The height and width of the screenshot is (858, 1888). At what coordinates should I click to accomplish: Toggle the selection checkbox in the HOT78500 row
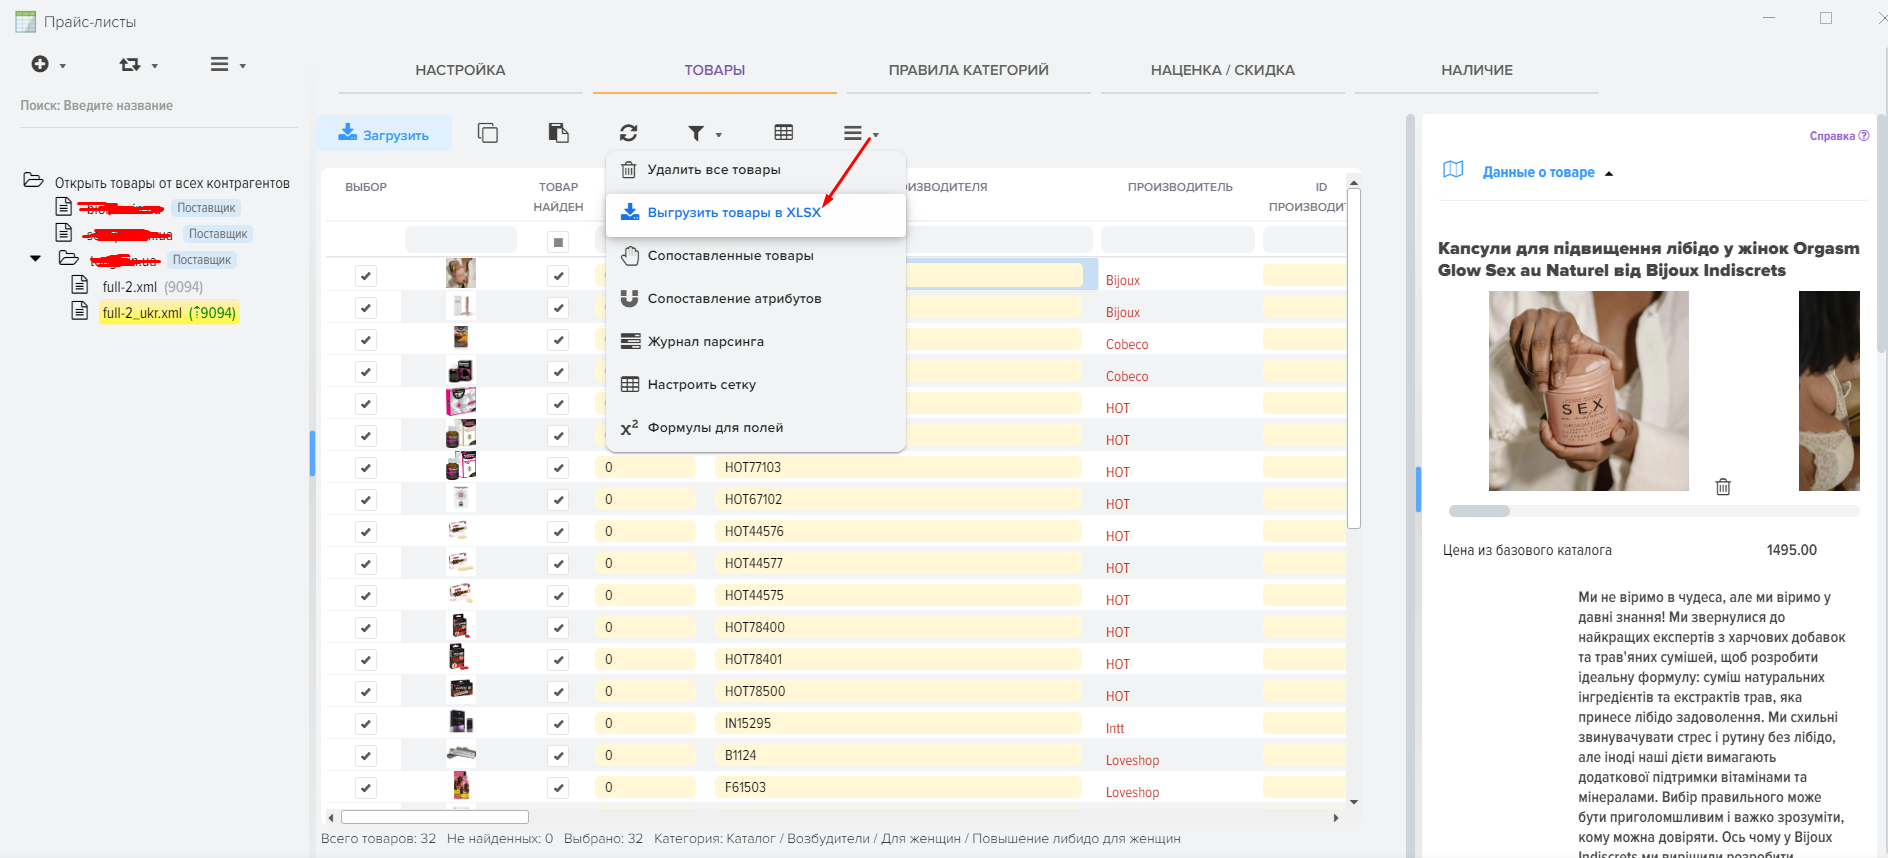[x=366, y=692]
